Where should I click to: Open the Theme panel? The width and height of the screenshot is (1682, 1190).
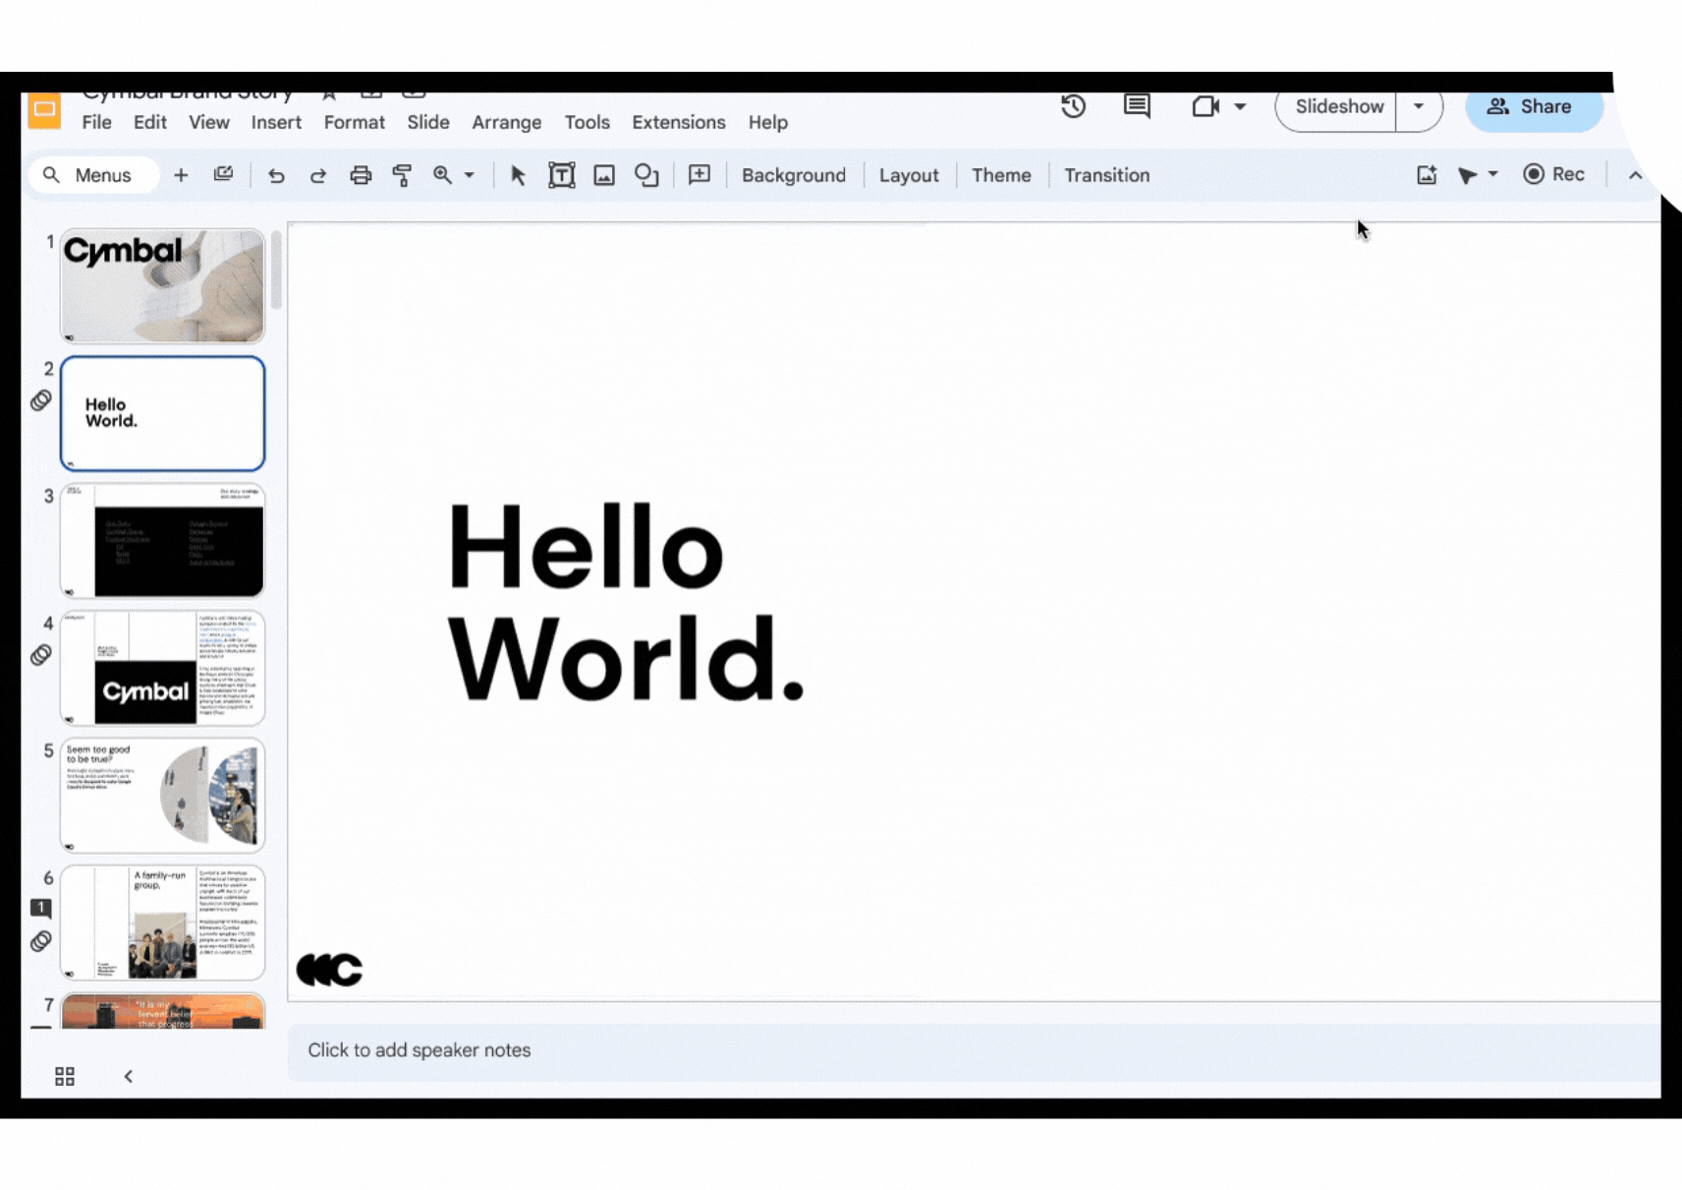pos(1001,175)
